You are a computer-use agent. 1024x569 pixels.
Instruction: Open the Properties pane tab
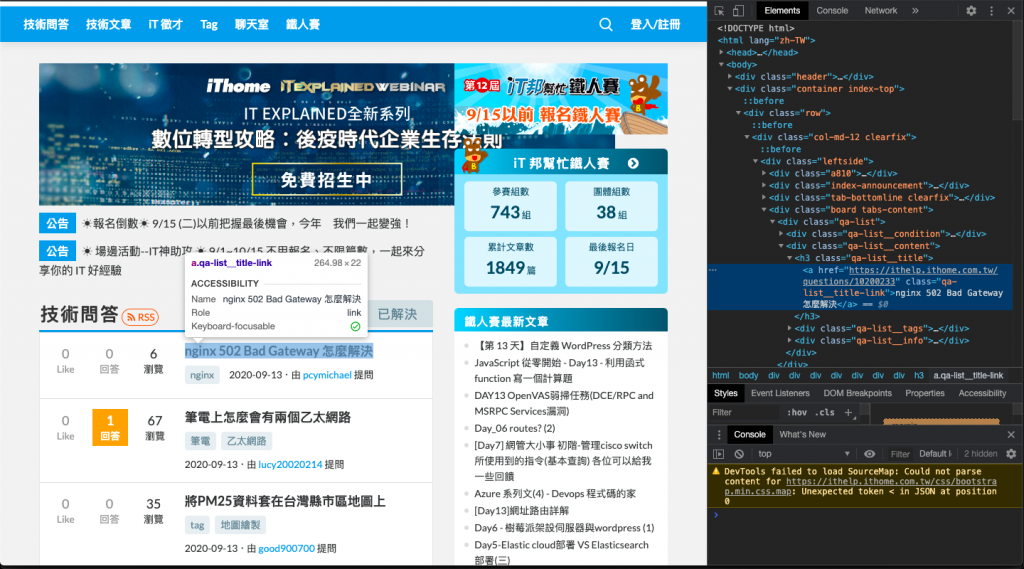coord(925,393)
